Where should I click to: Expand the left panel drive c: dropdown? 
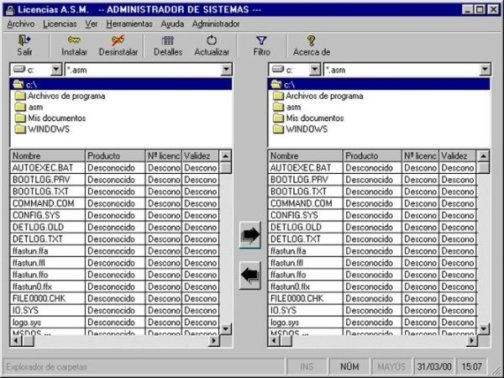[56, 70]
